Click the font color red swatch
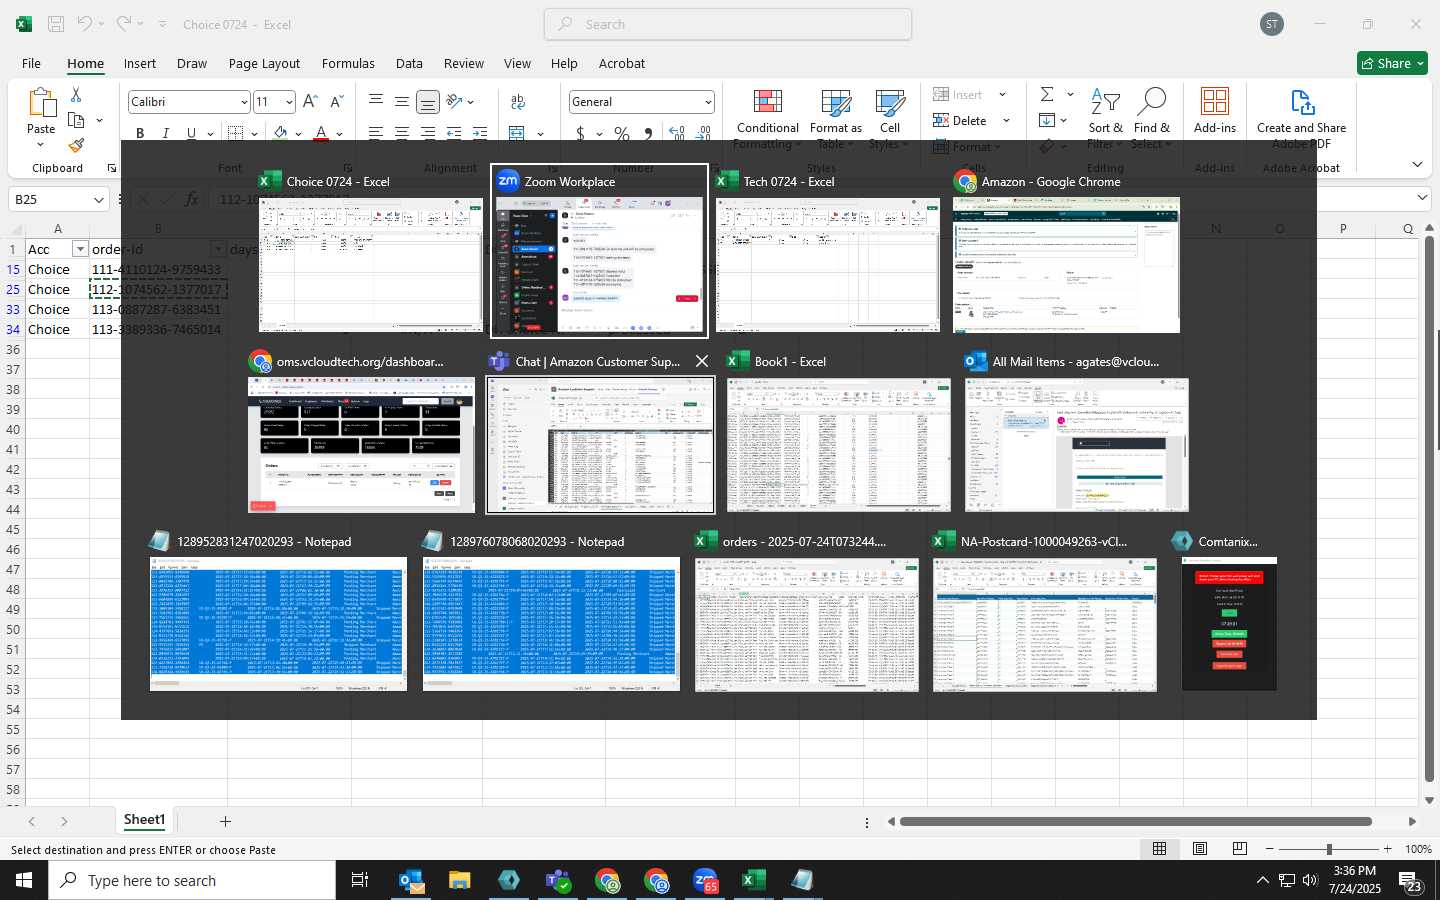Screen dimensions: 1440x900 321,133
